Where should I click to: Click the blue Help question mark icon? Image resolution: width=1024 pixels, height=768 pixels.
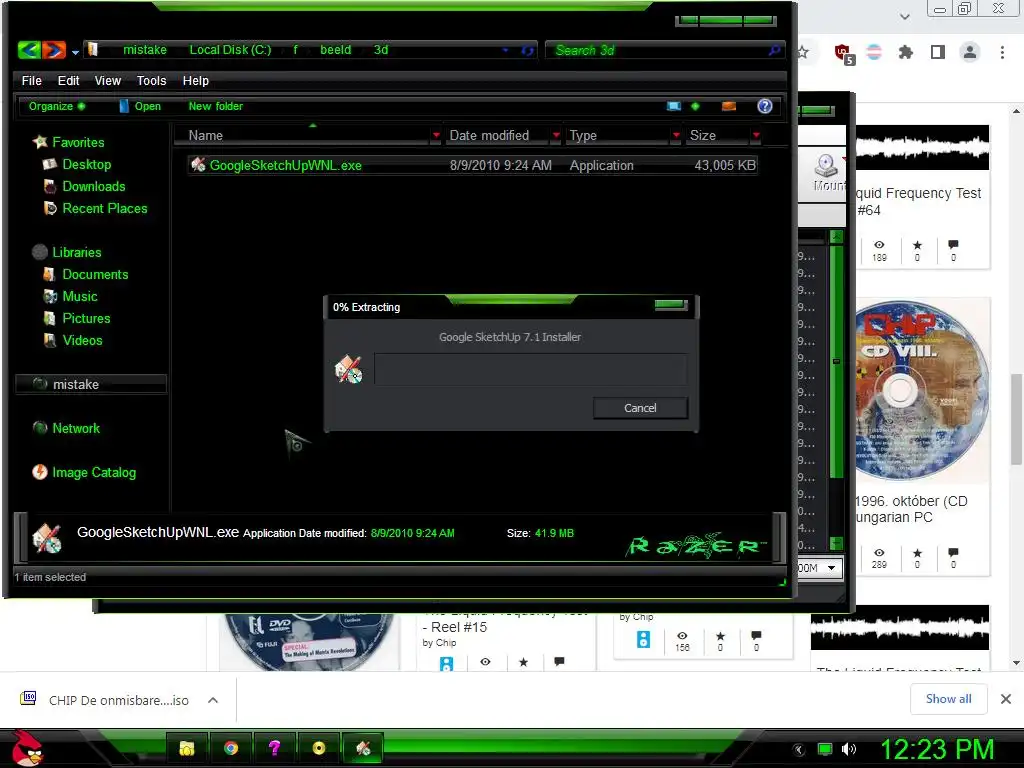pos(765,106)
